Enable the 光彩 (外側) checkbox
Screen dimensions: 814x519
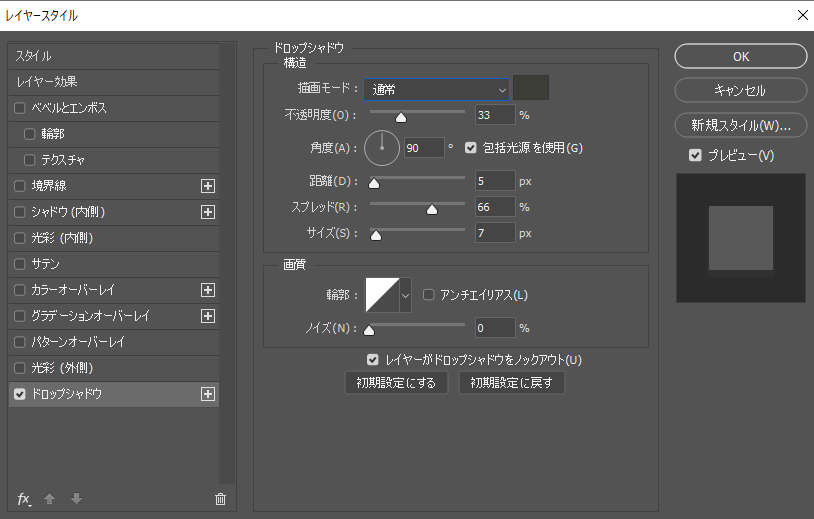click(20, 368)
